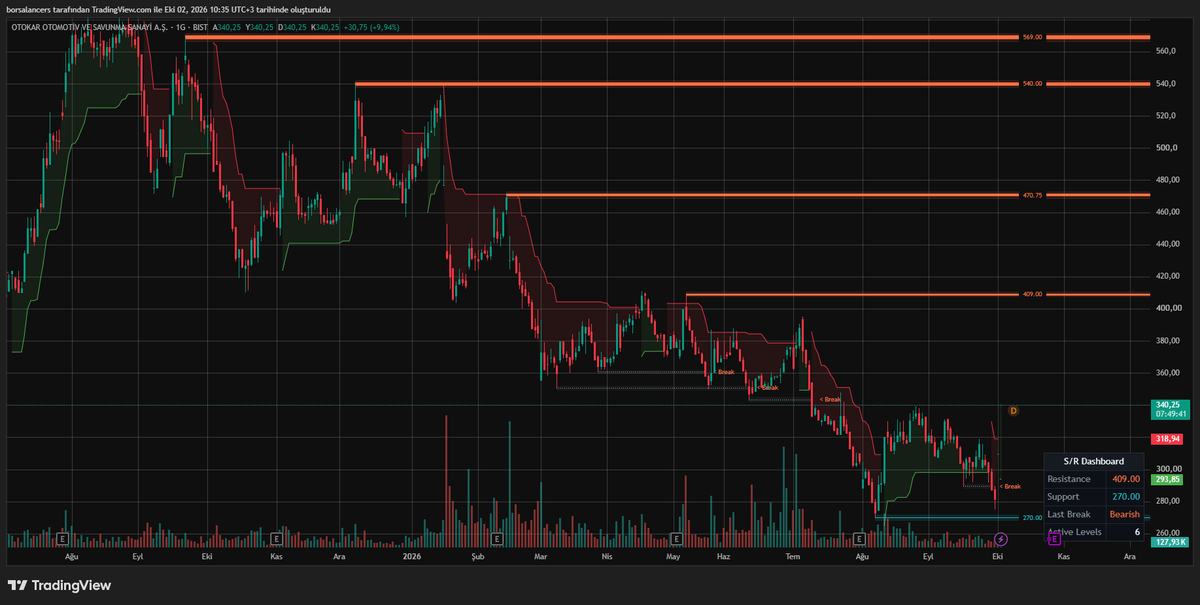The image size is (1200, 605).
Task: Click the BIST exchange label
Action: click(x=198, y=27)
